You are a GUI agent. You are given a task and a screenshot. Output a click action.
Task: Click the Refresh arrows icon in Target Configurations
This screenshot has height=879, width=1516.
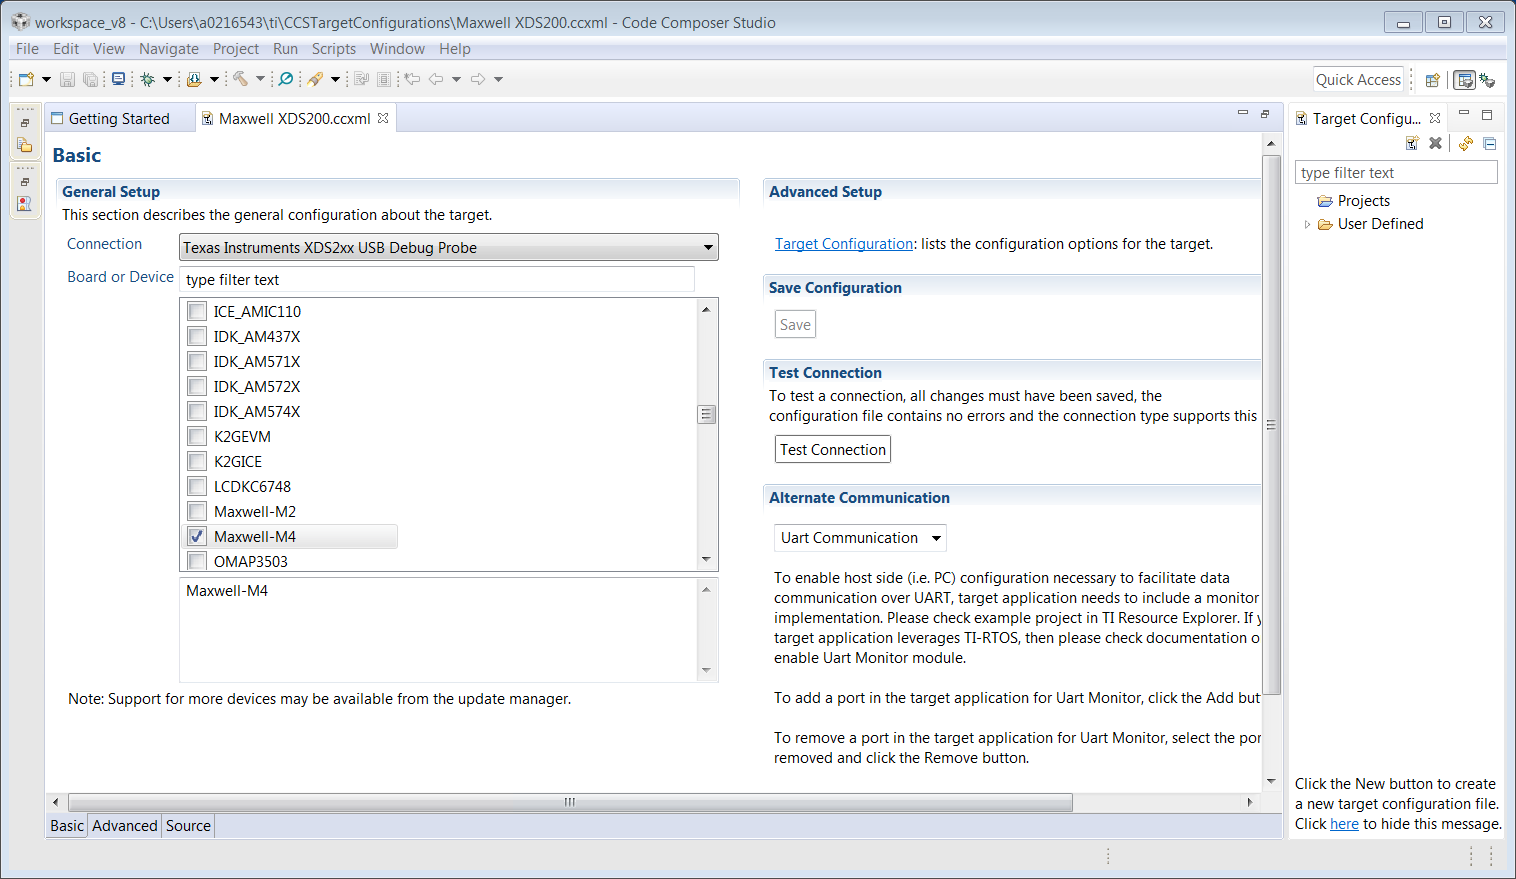[x=1466, y=143]
